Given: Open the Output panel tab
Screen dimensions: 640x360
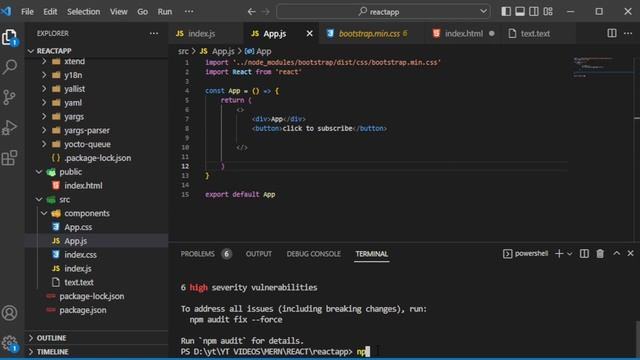Looking at the screenshot, I should coord(259,254).
